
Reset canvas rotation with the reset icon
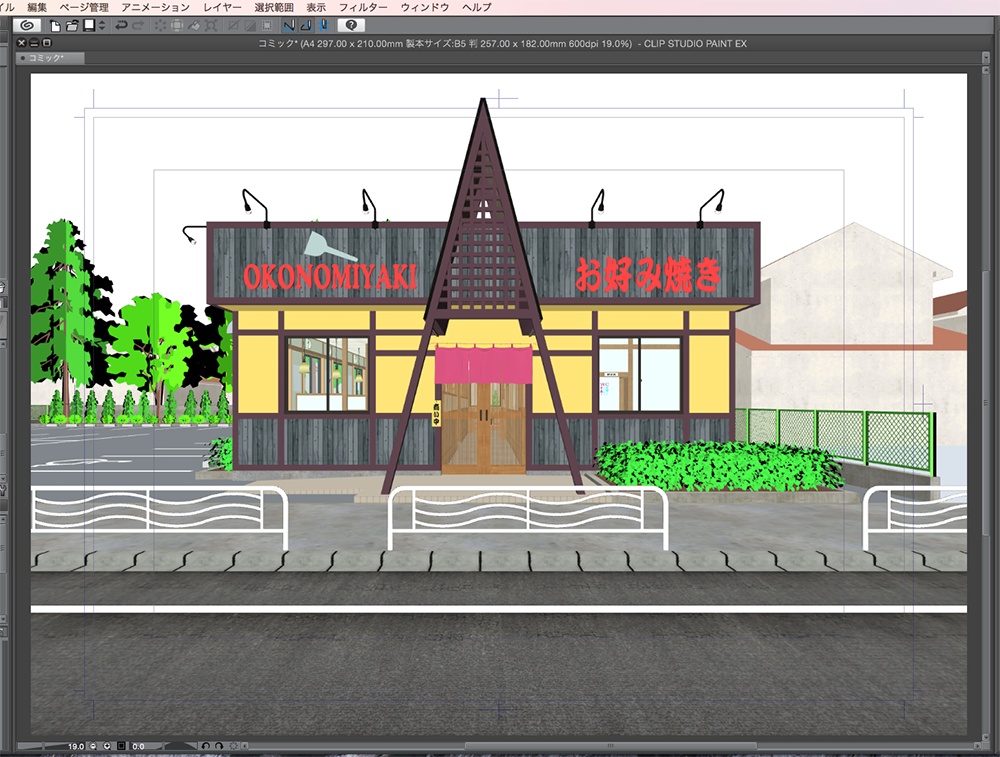coord(234,746)
